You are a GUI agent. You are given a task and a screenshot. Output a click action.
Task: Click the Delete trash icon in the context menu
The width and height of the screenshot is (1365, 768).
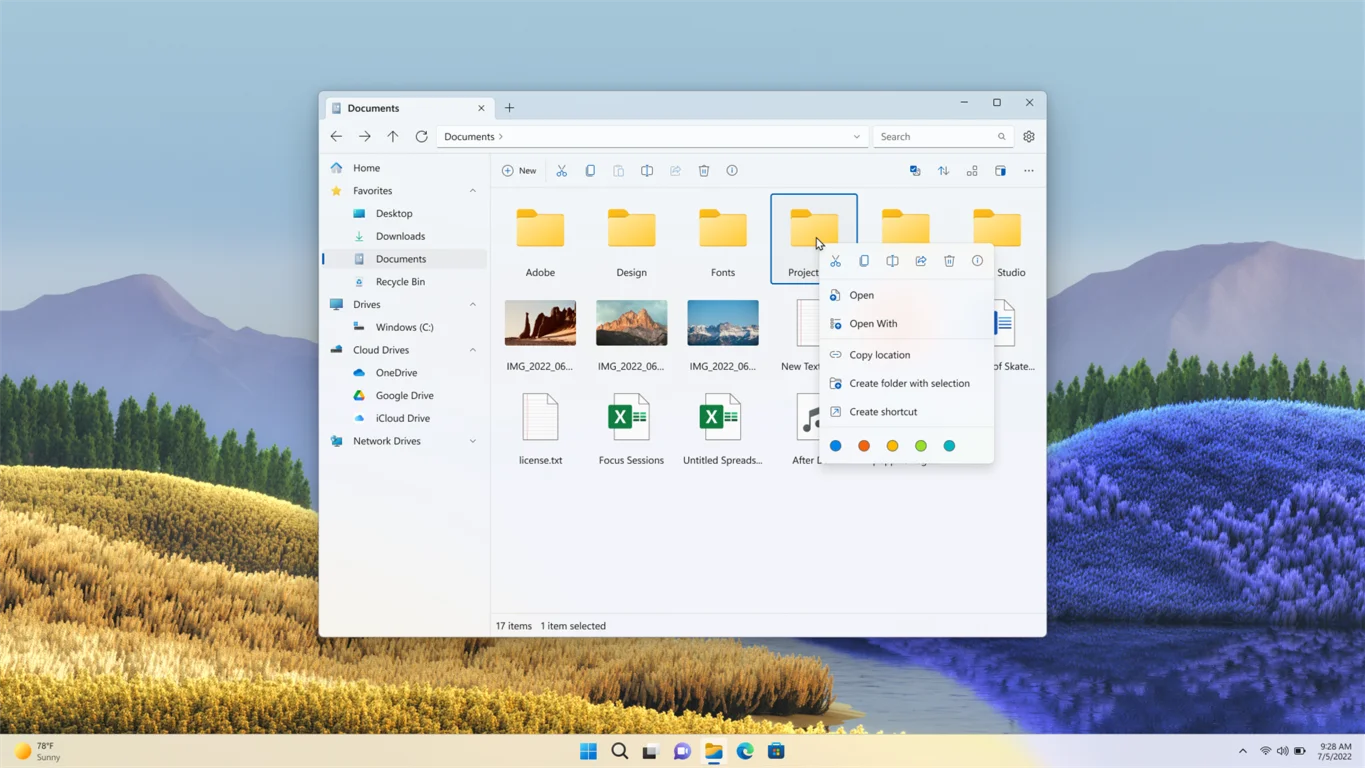949,261
